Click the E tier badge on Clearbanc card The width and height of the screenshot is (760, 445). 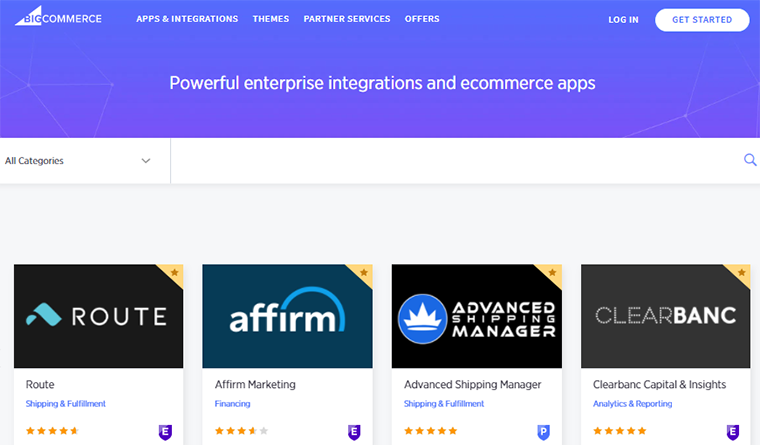[733, 431]
